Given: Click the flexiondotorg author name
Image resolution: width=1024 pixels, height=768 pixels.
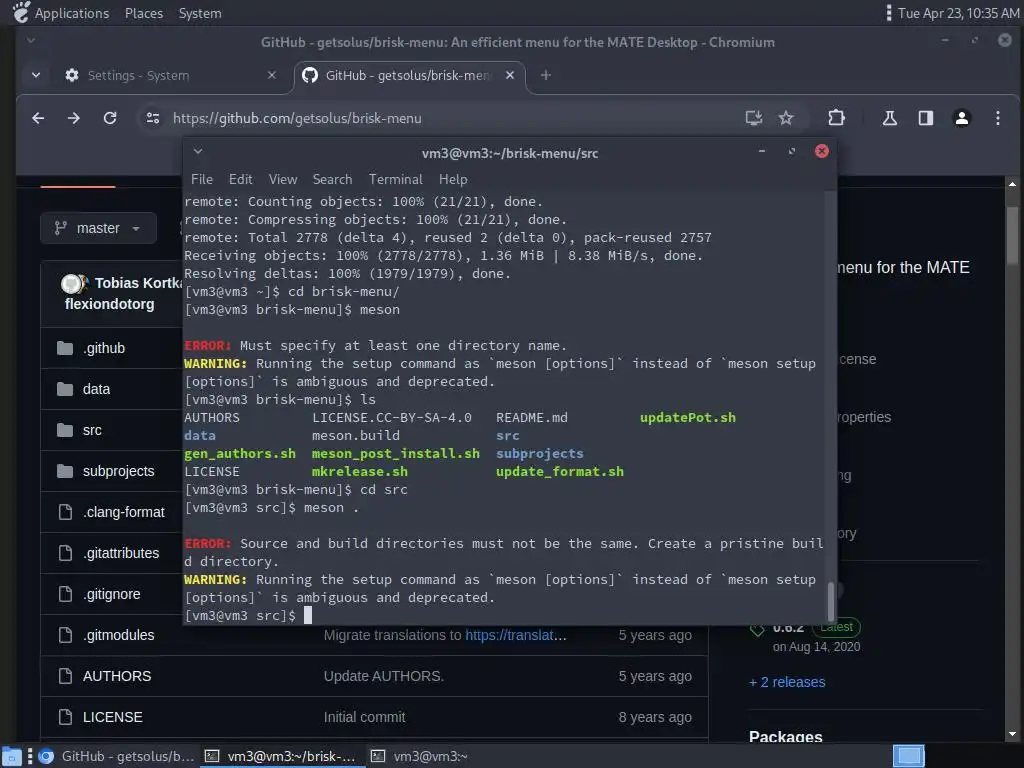Looking at the screenshot, I should tap(110, 304).
